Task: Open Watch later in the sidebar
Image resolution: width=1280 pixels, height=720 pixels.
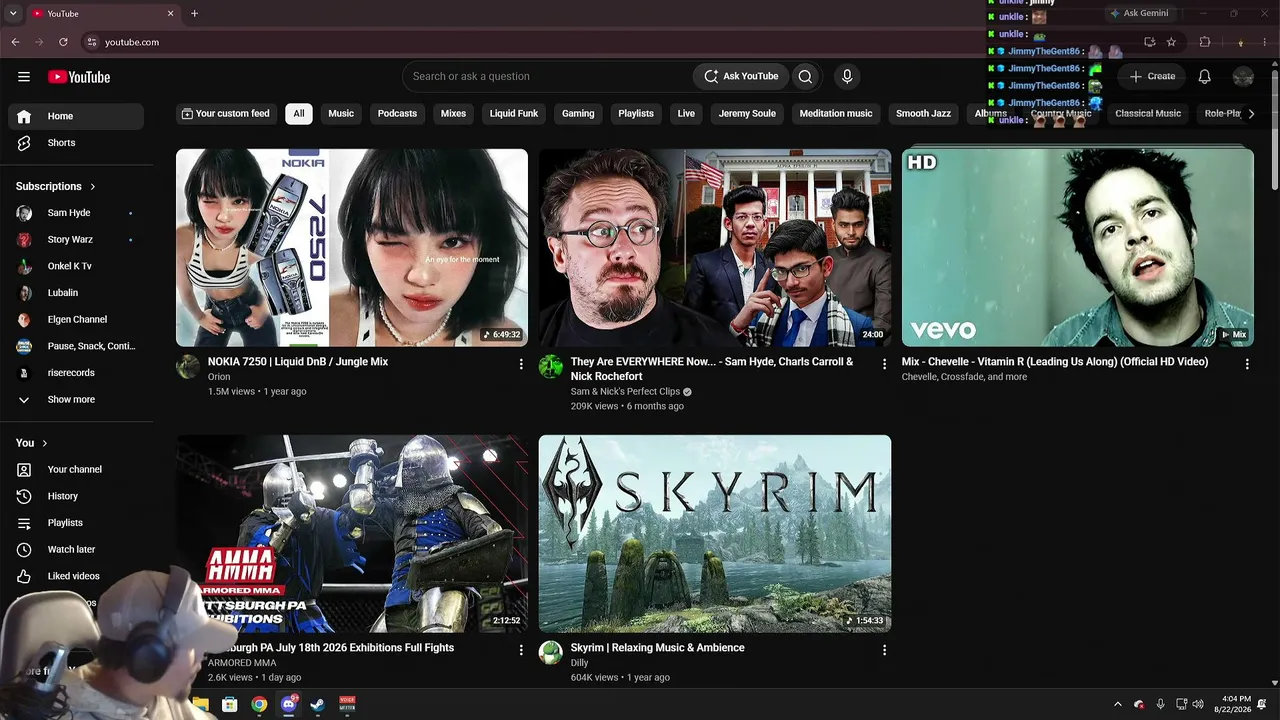Action: (76, 549)
